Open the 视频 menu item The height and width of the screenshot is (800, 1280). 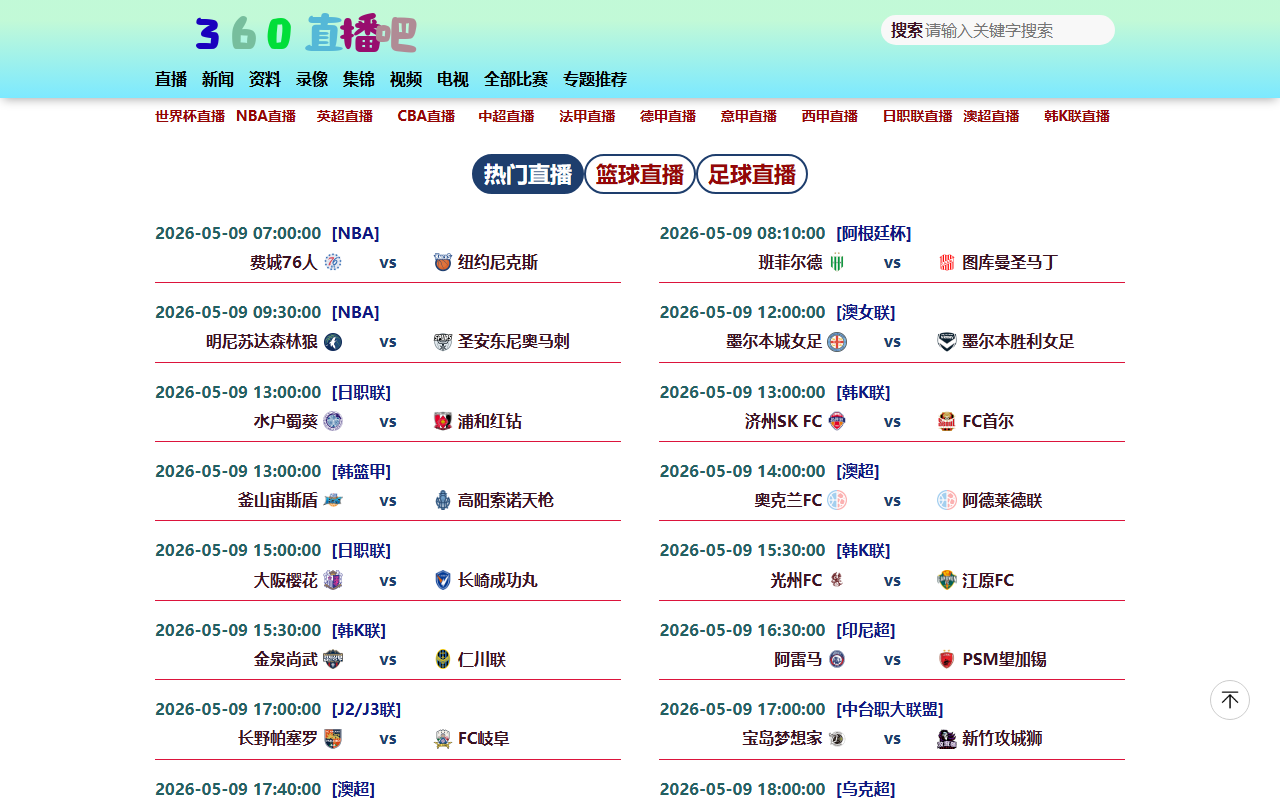[x=406, y=79]
